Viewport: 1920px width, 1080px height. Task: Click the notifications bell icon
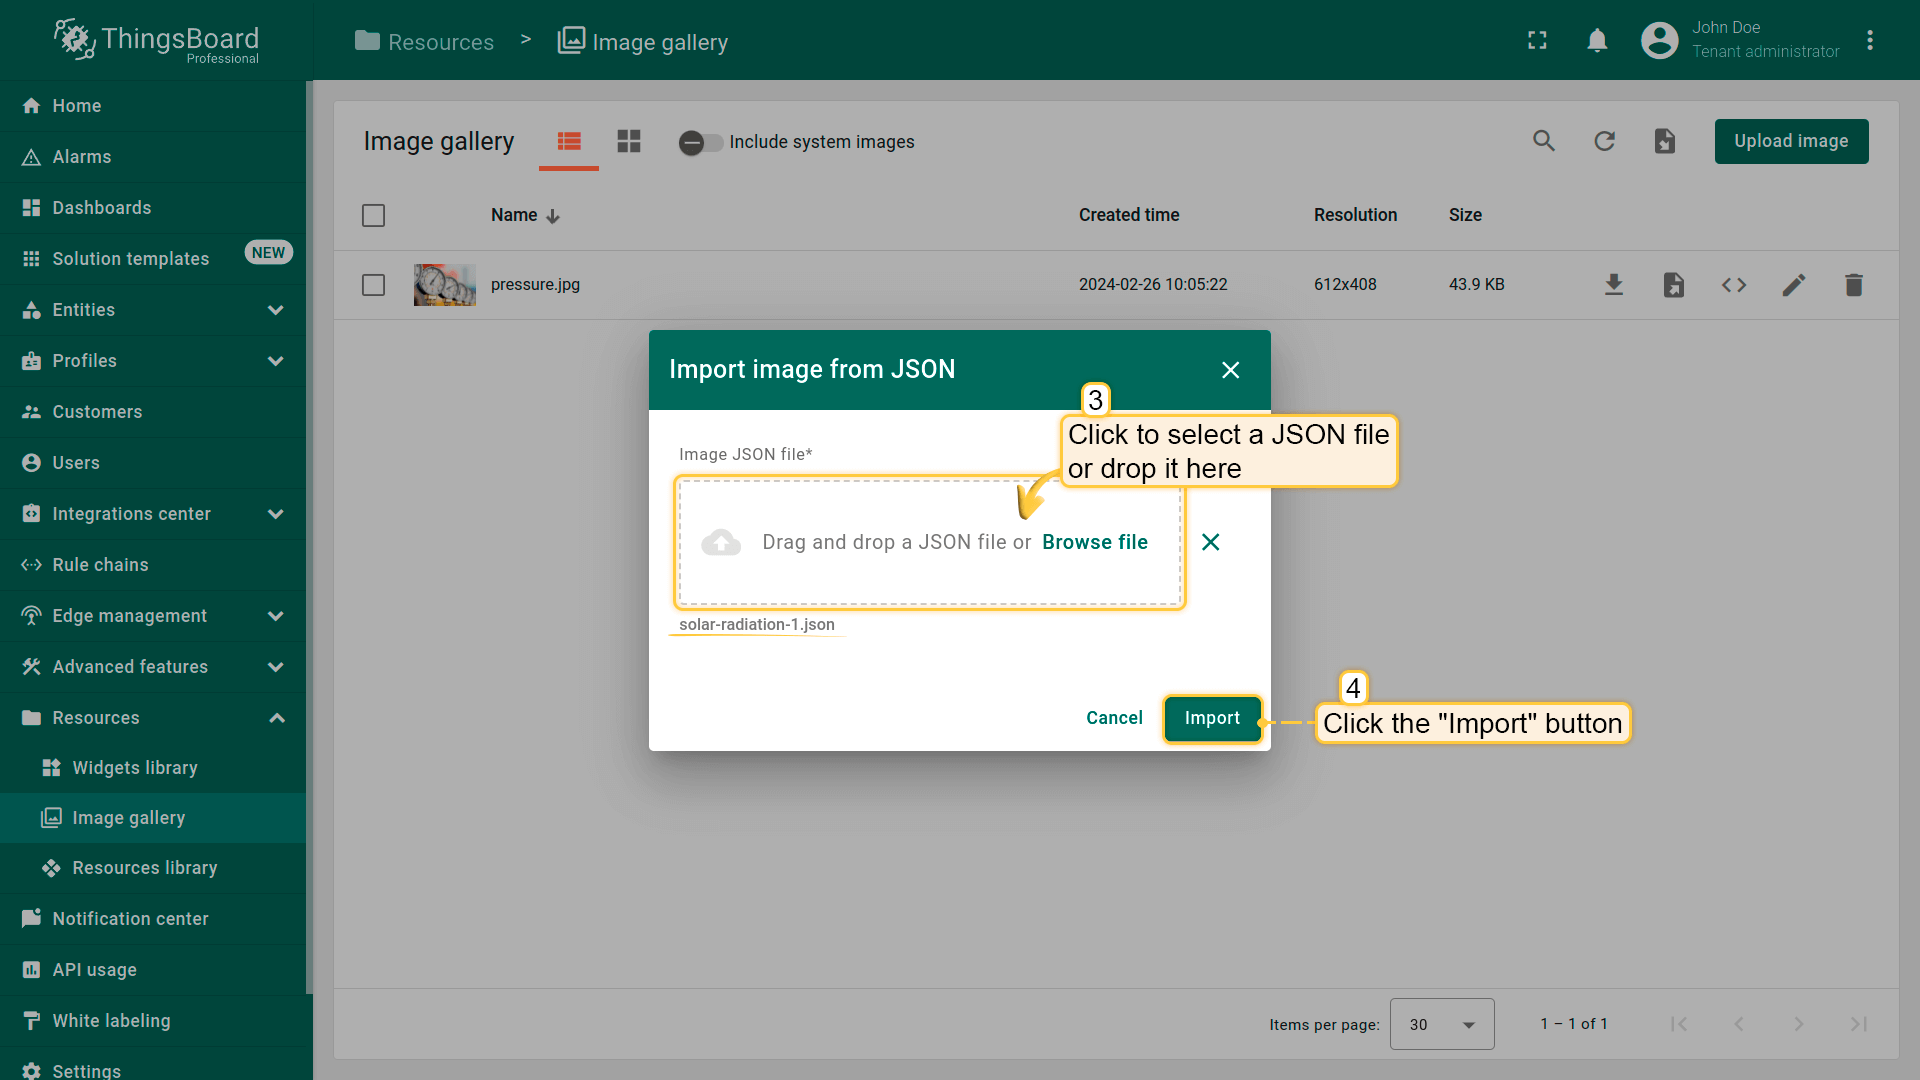(x=1597, y=41)
